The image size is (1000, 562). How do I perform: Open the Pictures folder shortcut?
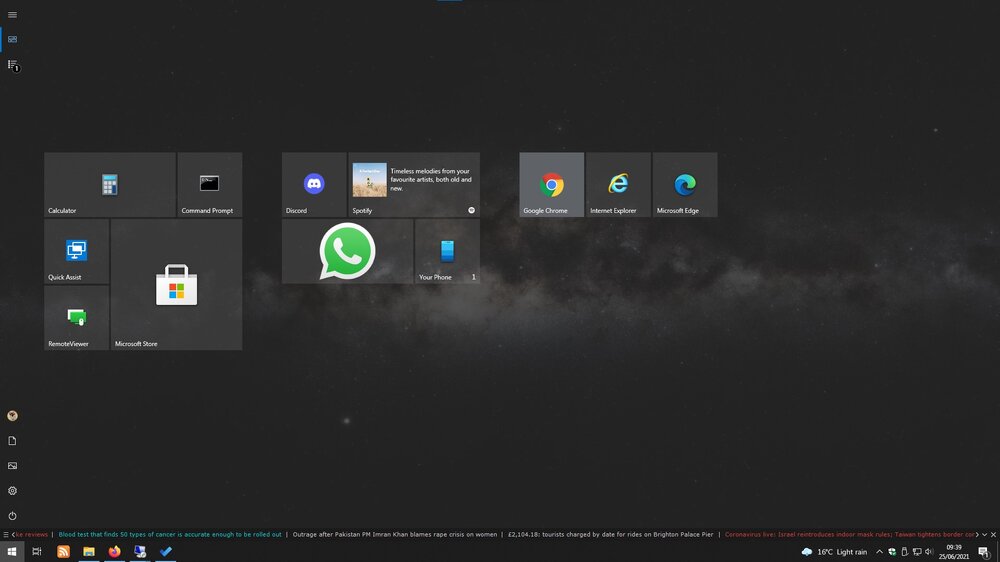[x=12, y=466]
